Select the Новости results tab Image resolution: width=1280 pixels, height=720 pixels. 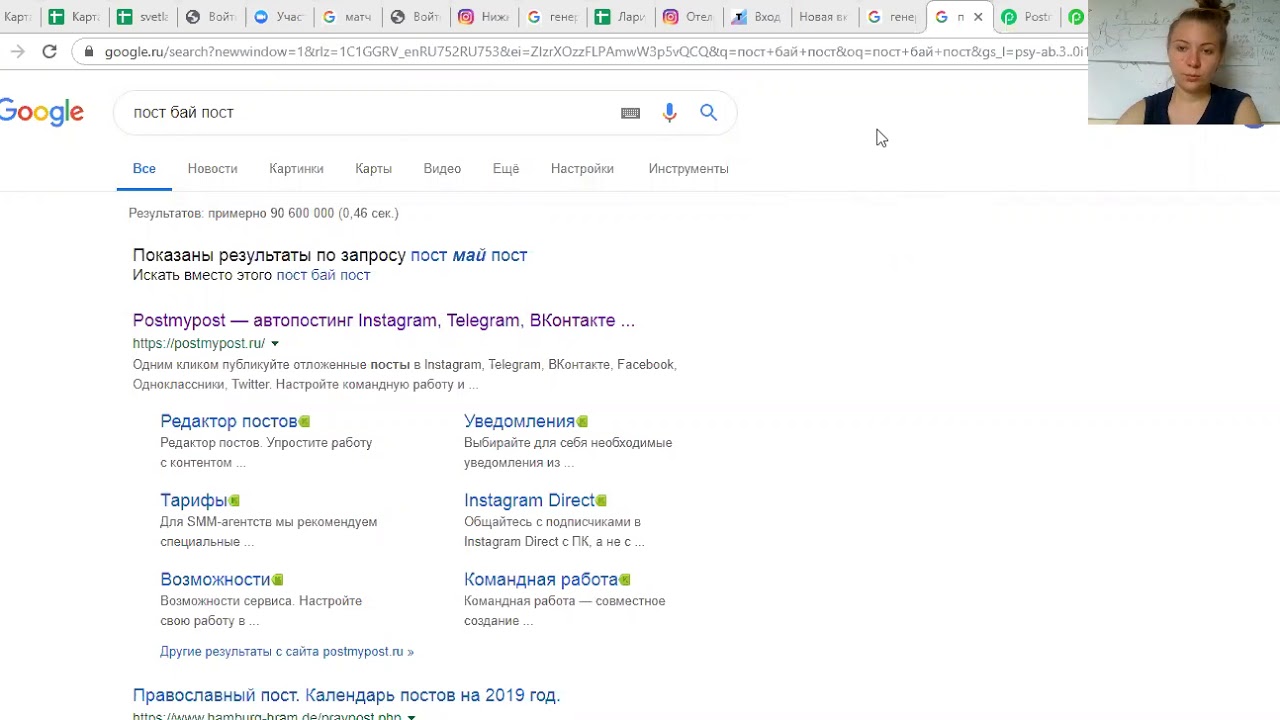click(212, 168)
